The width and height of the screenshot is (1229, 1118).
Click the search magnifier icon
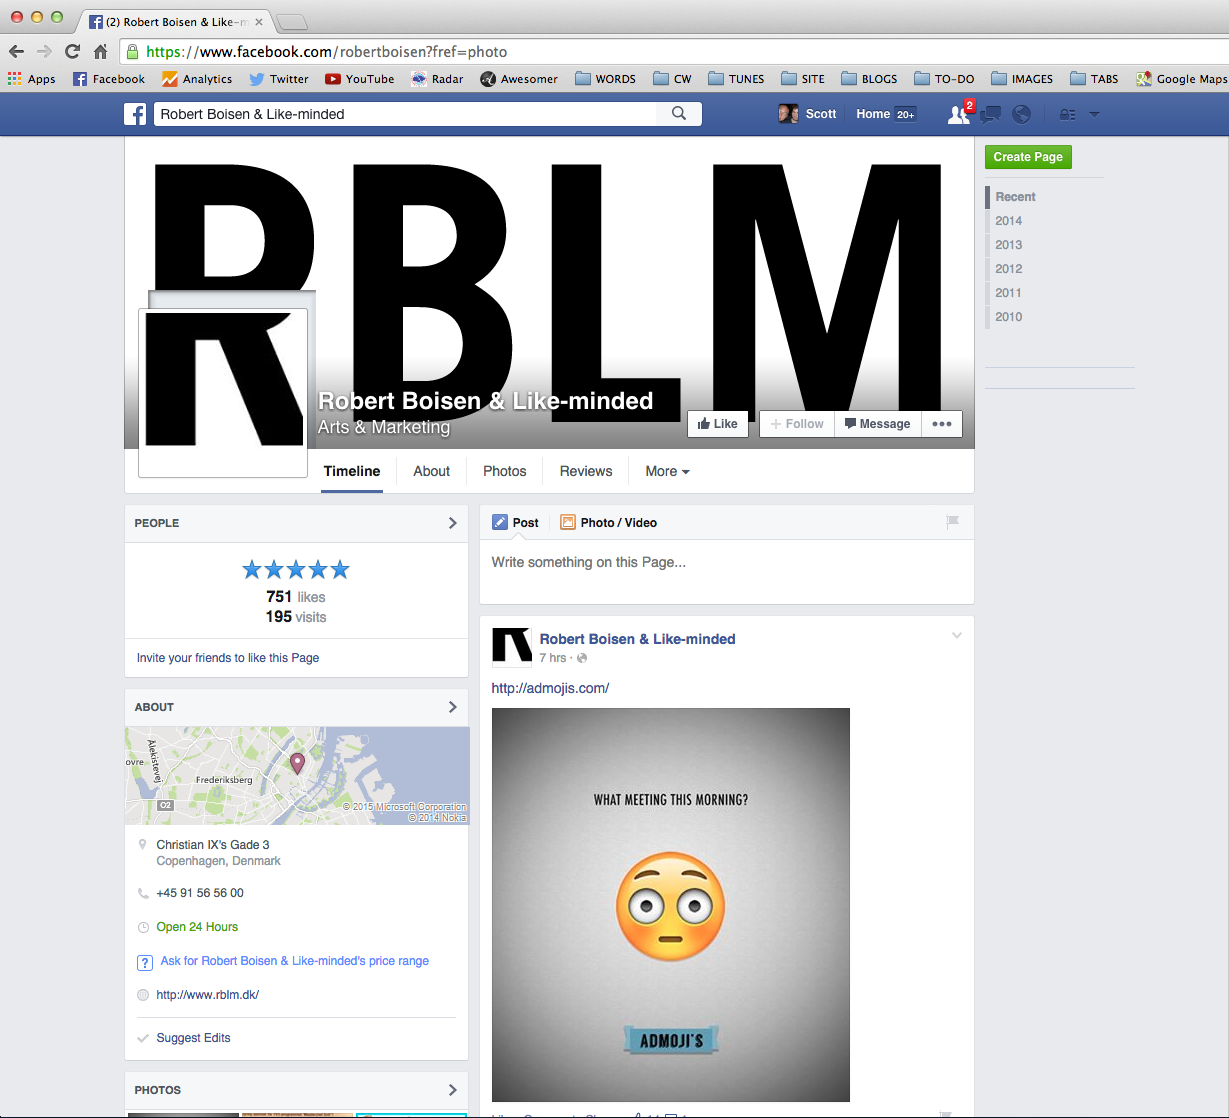[x=679, y=114]
